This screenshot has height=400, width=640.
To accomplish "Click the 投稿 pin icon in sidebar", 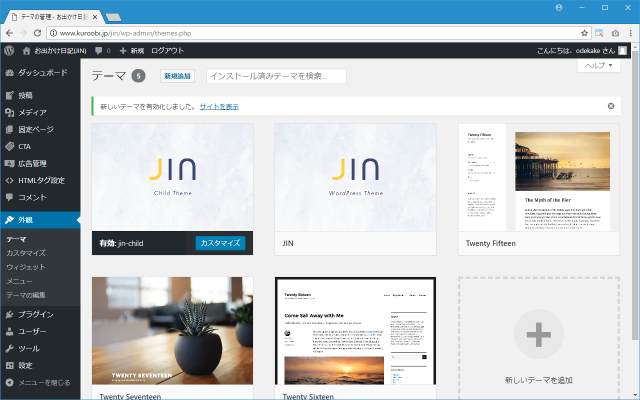I will point(10,96).
